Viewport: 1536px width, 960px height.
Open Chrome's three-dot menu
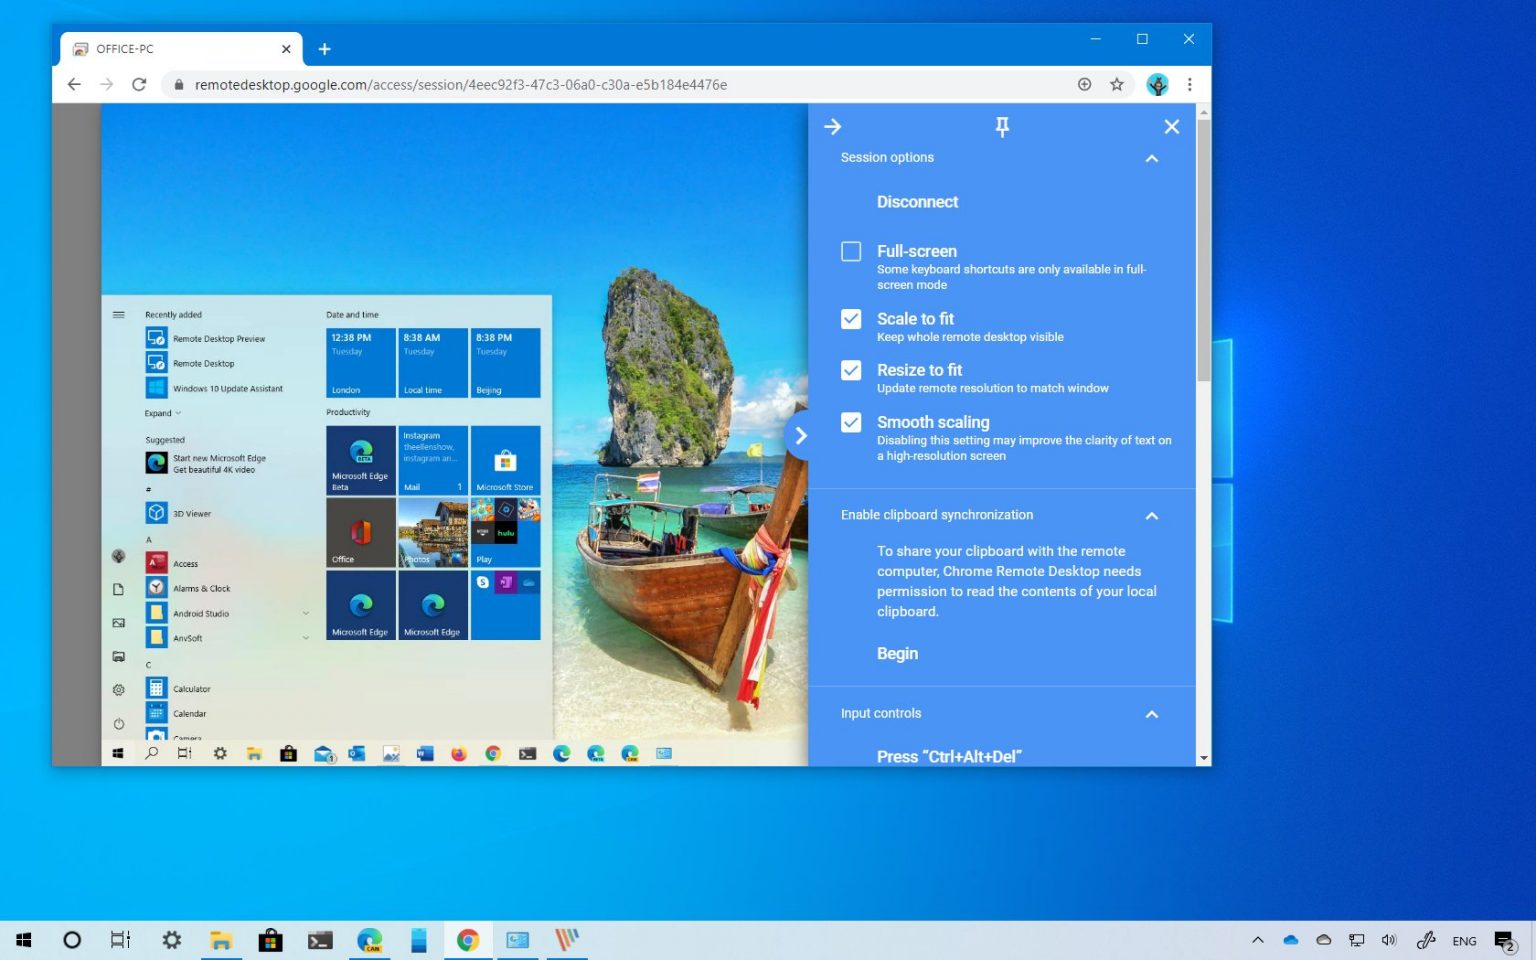click(x=1189, y=85)
